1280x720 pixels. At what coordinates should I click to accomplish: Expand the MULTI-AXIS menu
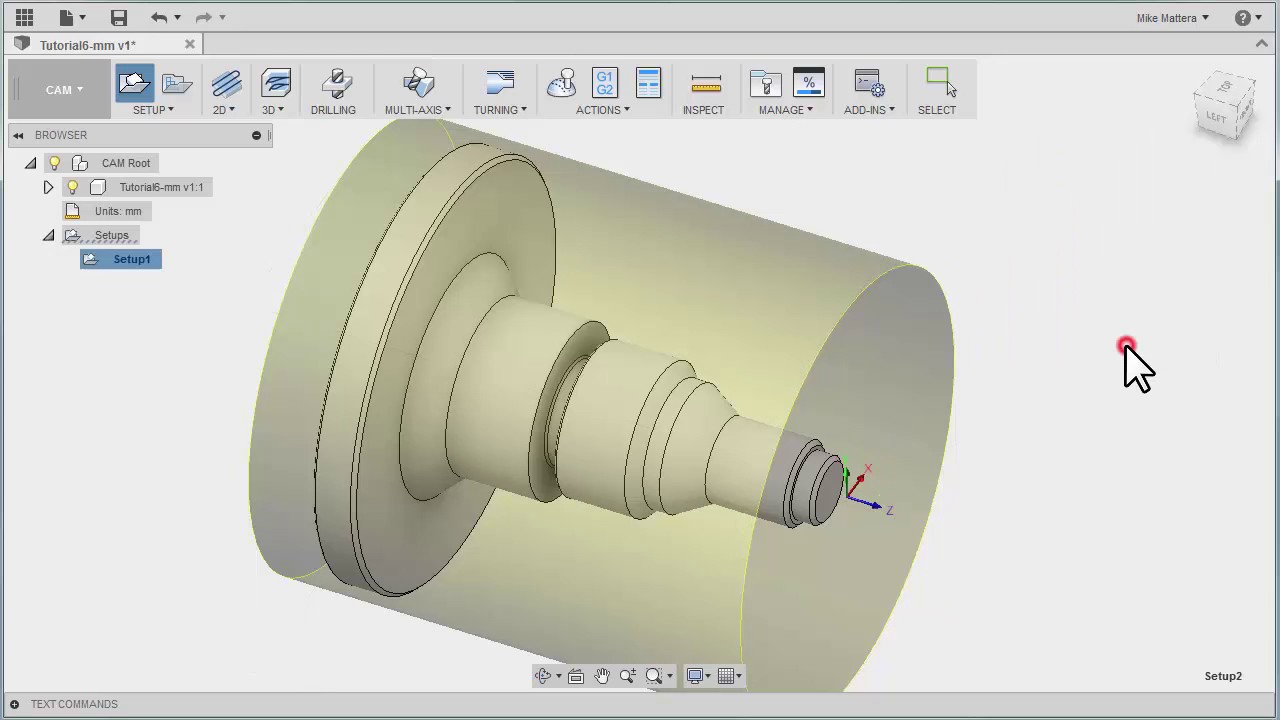pyautogui.click(x=418, y=110)
